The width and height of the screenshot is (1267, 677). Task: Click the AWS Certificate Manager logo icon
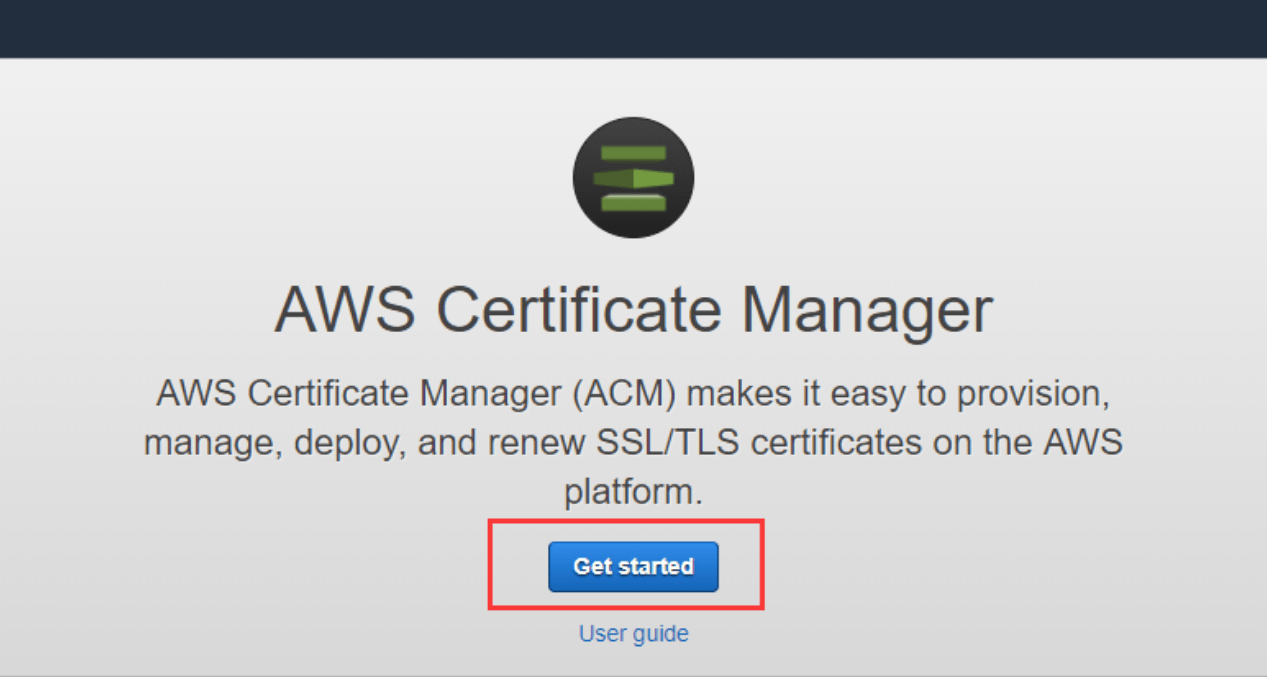[x=633, y=177]
